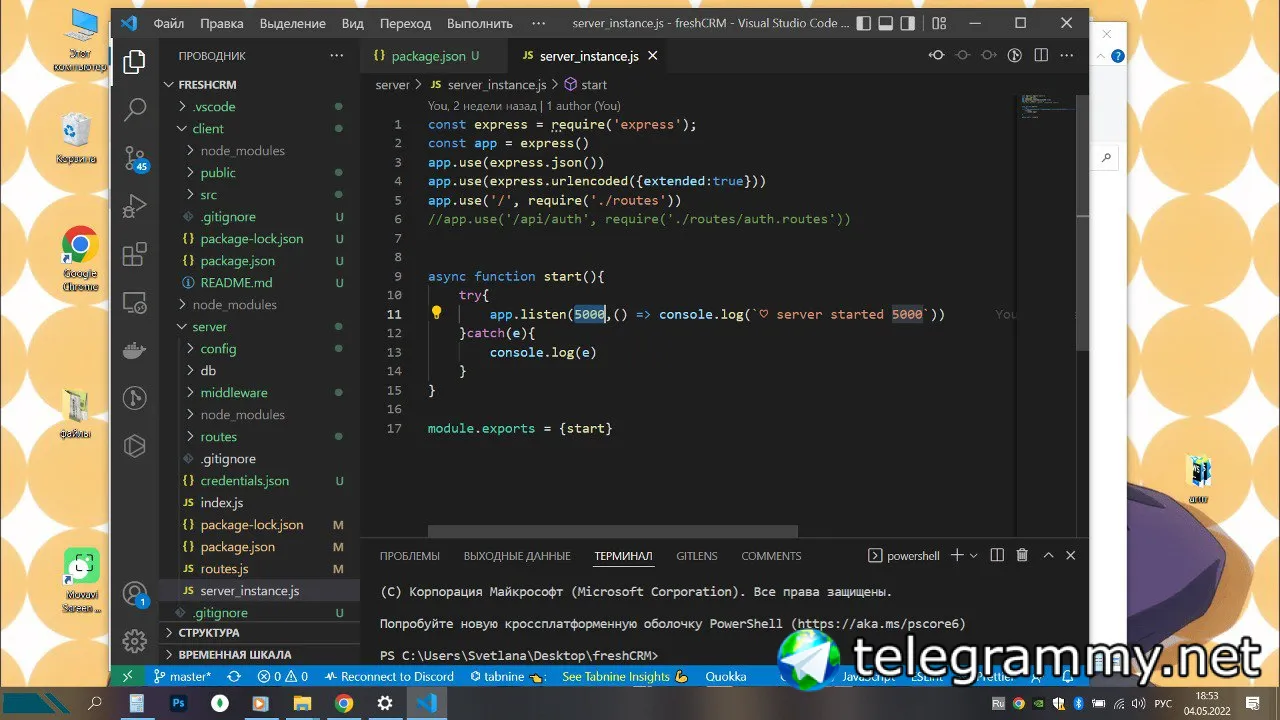
Task: Open the Выделение menu
Action: [292, 23]
